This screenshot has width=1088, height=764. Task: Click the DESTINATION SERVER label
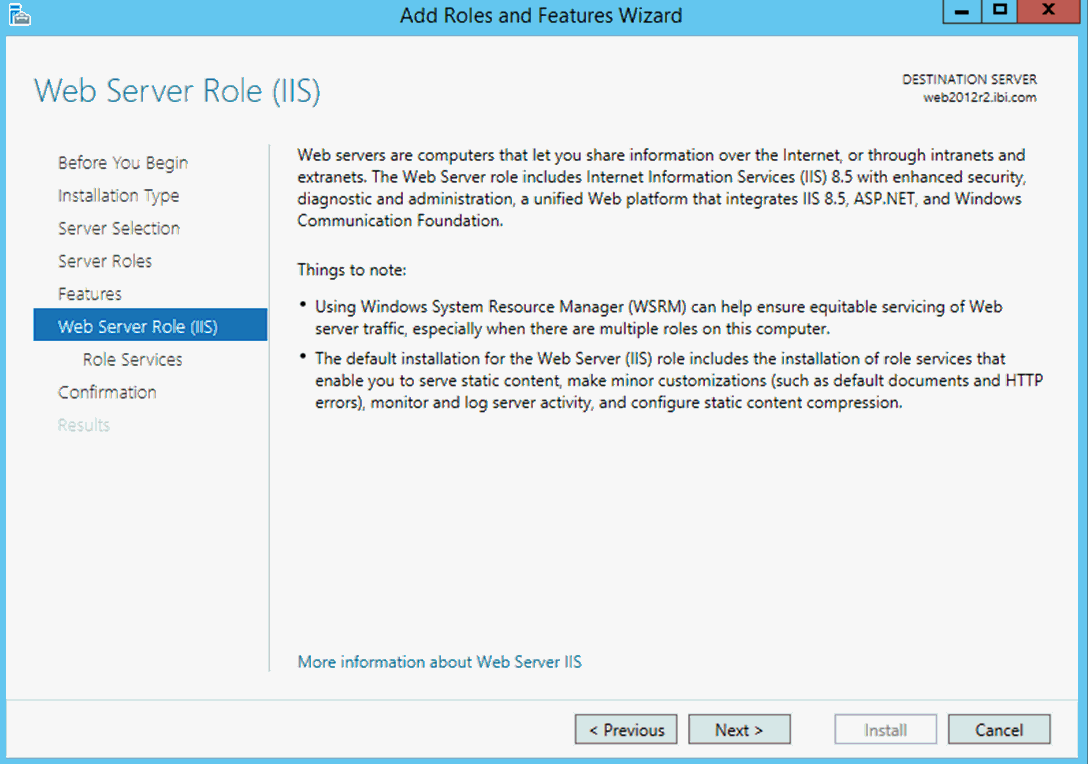(x=969, y=80)
